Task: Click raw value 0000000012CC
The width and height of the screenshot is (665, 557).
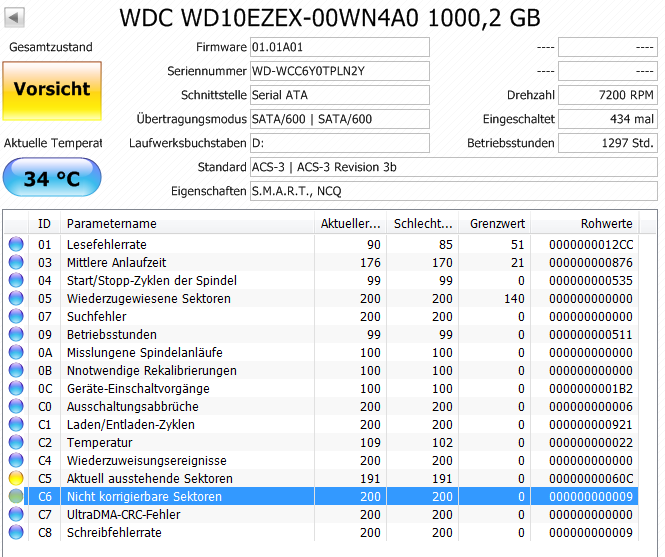Action: (591, 245)
